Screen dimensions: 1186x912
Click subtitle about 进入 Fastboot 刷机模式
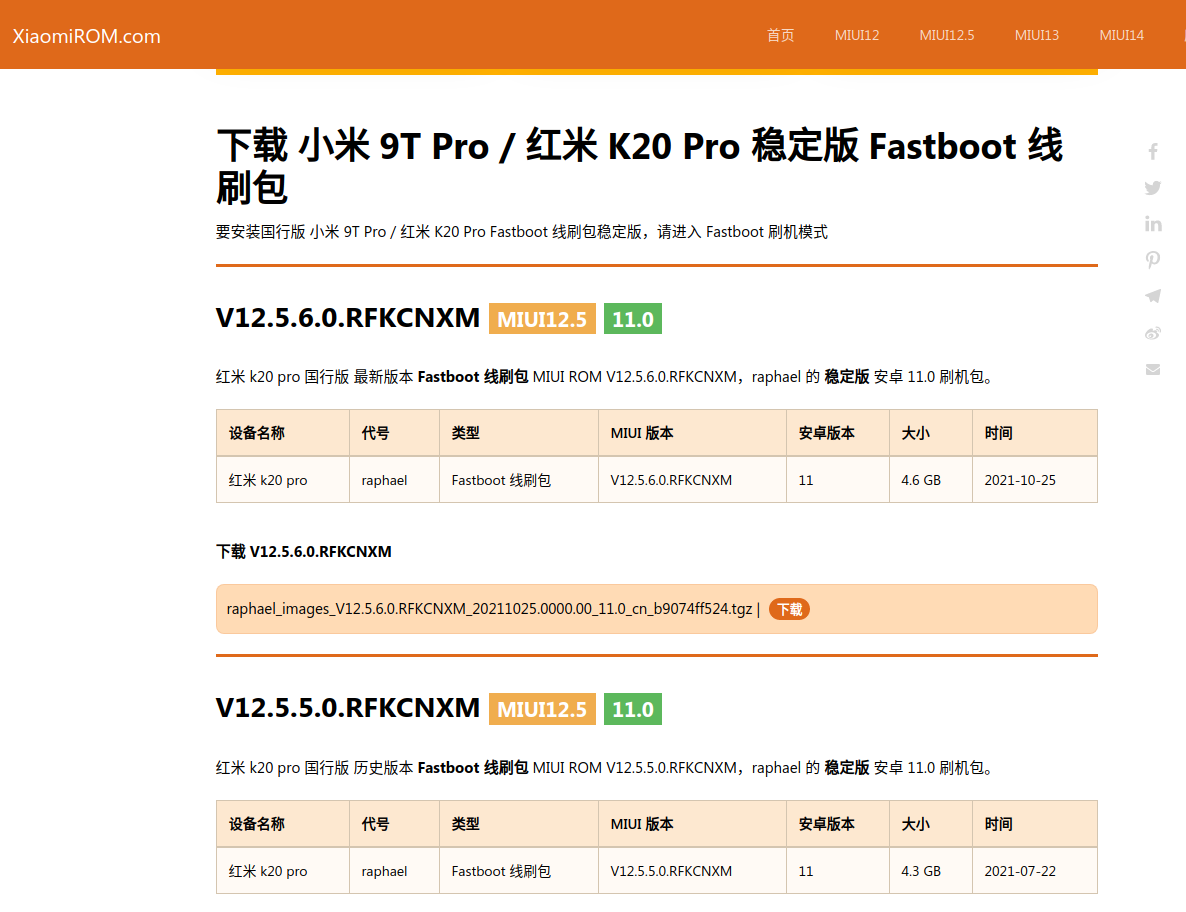coord(522,232)
